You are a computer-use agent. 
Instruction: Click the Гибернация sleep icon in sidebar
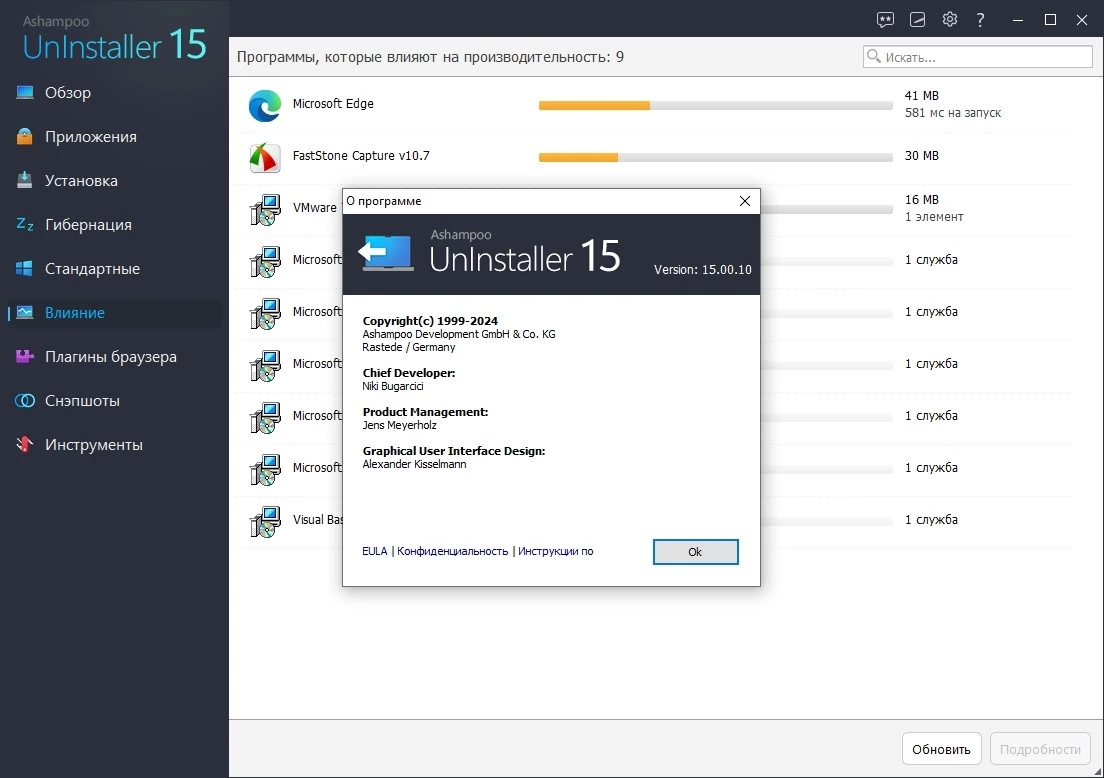25,225
